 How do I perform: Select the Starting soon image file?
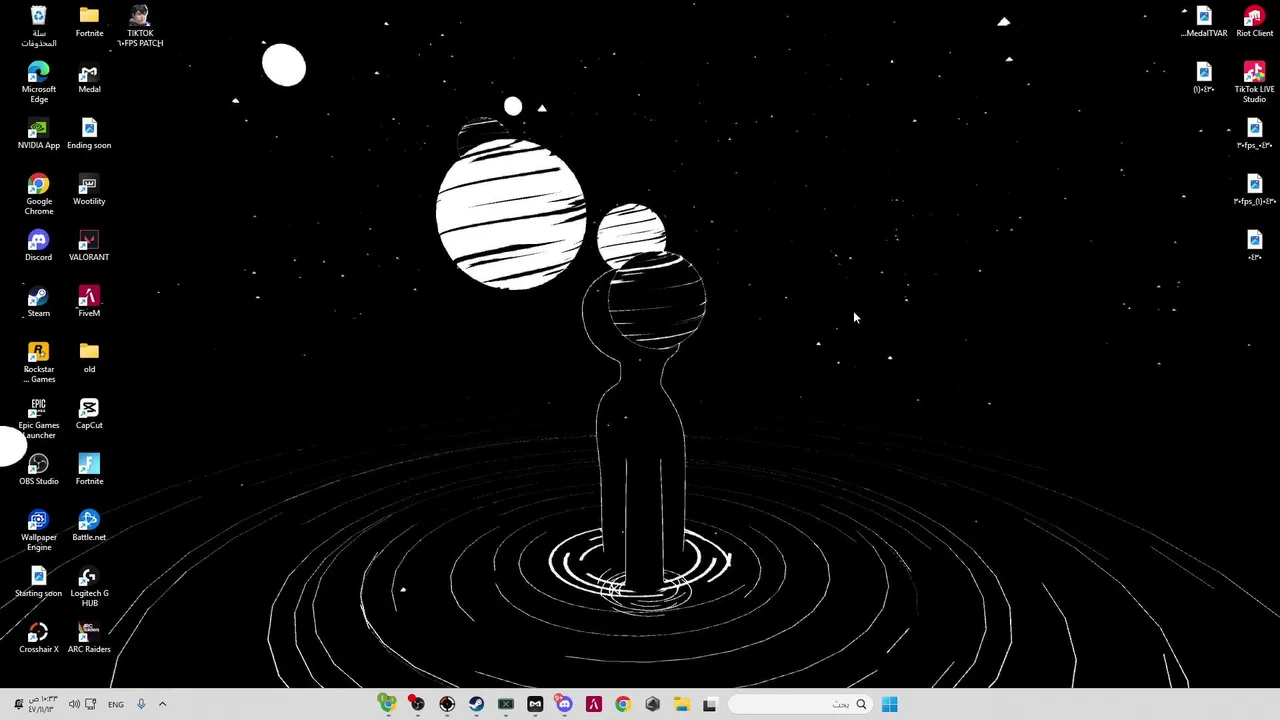point(38,582)
